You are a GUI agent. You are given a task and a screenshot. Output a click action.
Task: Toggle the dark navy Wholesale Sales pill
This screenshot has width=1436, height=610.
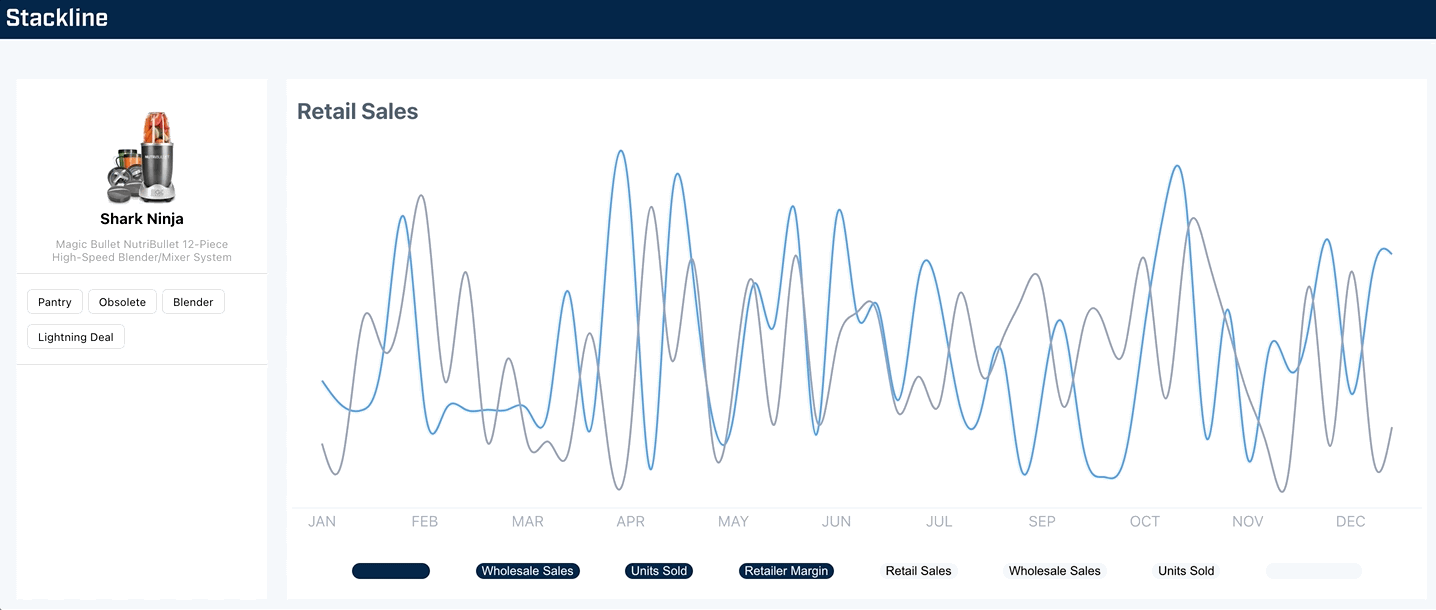click(x=528, y=571)
